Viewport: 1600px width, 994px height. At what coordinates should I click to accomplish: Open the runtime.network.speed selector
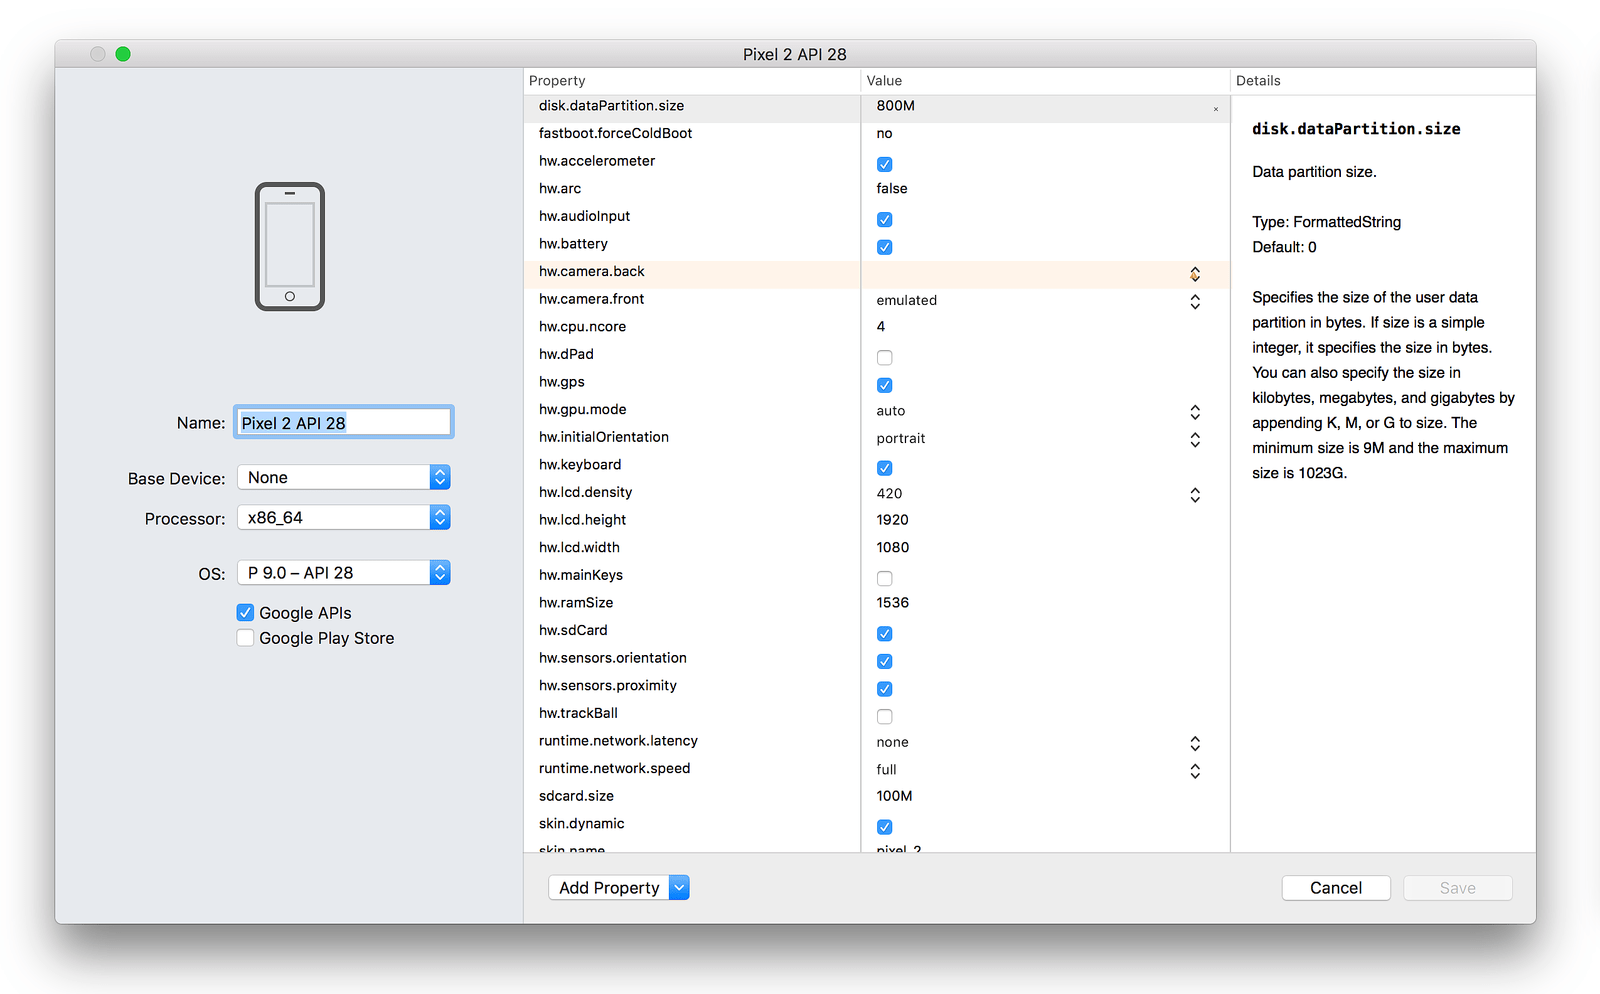coord(1195,770)
